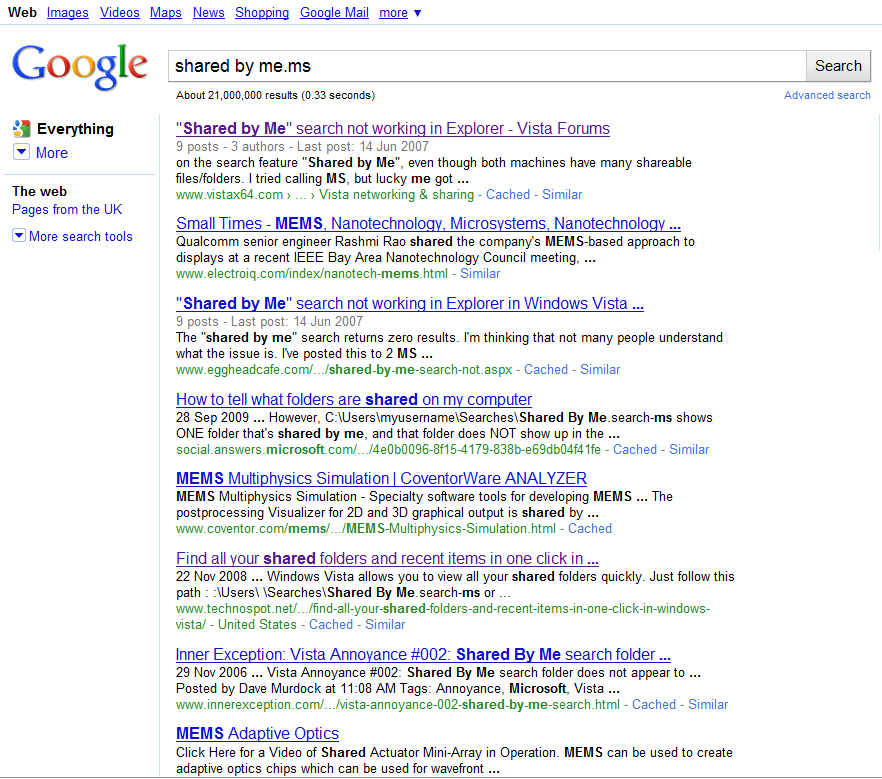Click More link in sidebar
Screen dimensions: 882x779
tap(52, 152)
